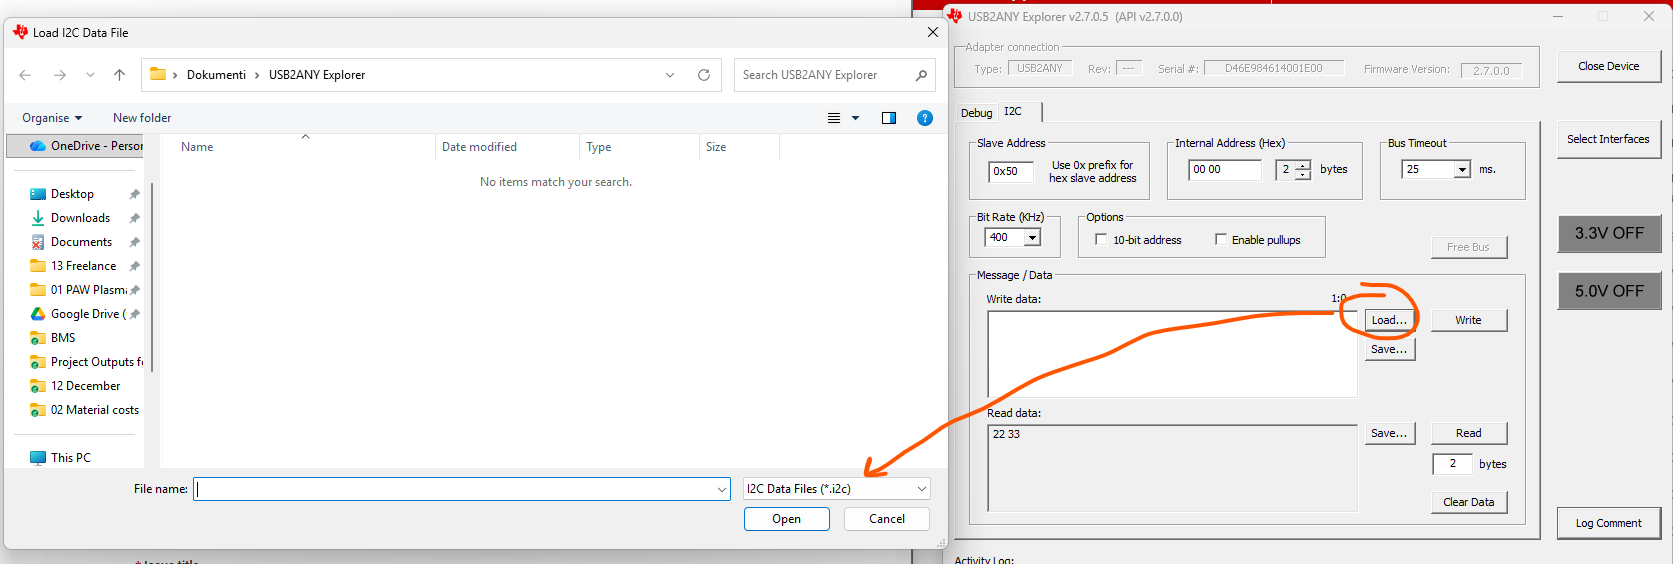The image size is (1673, 564).
Task: Open the 13 Freelance folder
Action: 83,266
